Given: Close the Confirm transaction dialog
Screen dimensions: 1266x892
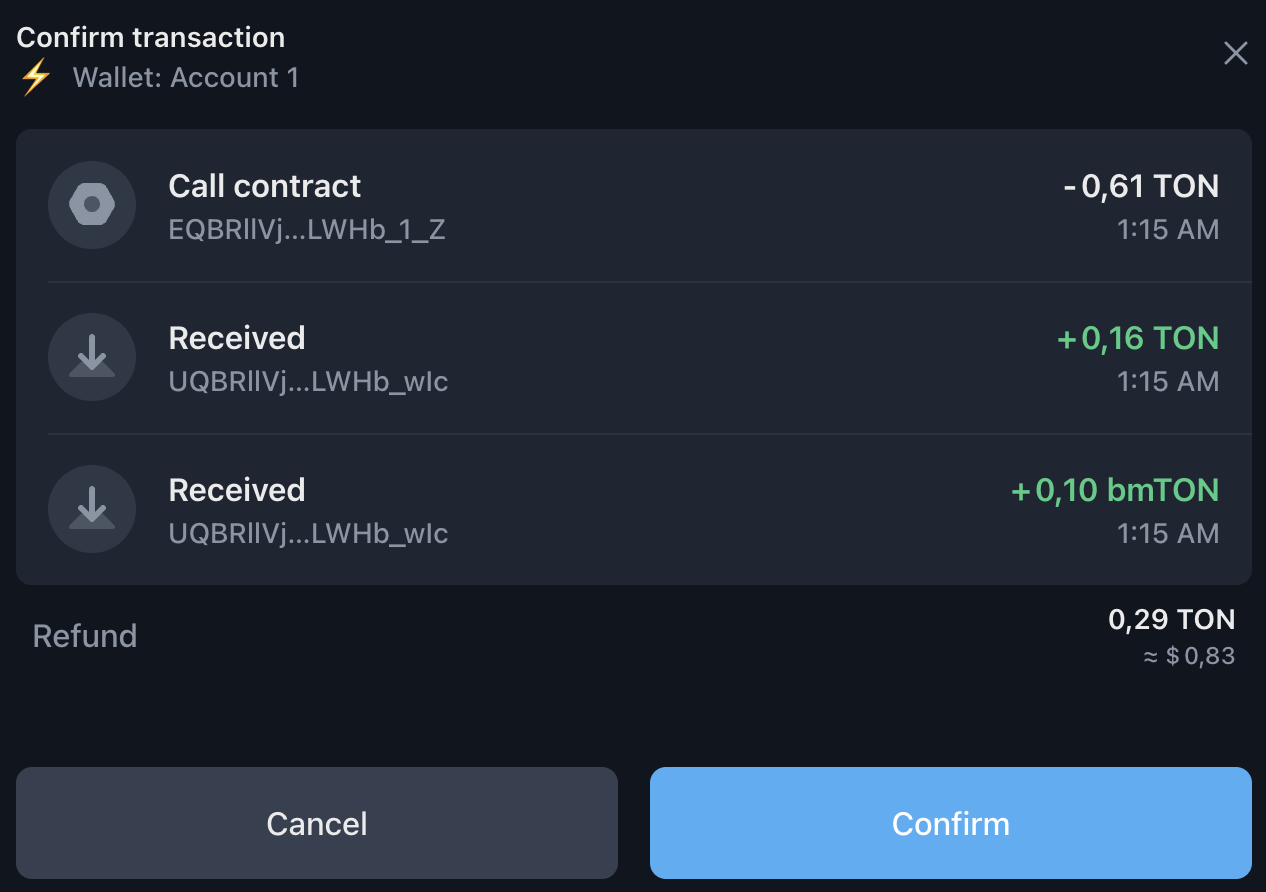Looking at the screenshot, I should tap(1235, 53).
